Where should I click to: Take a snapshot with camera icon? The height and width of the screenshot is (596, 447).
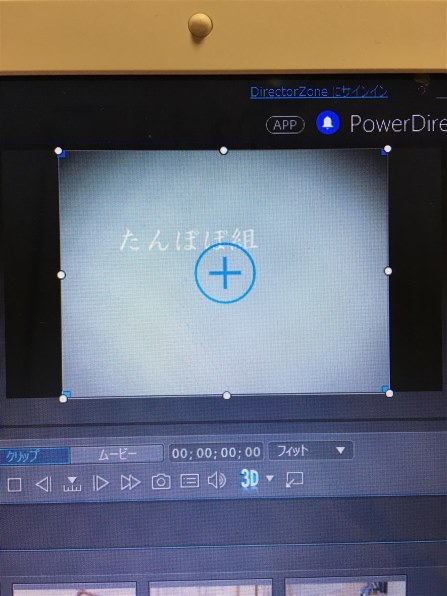point(161,482)
